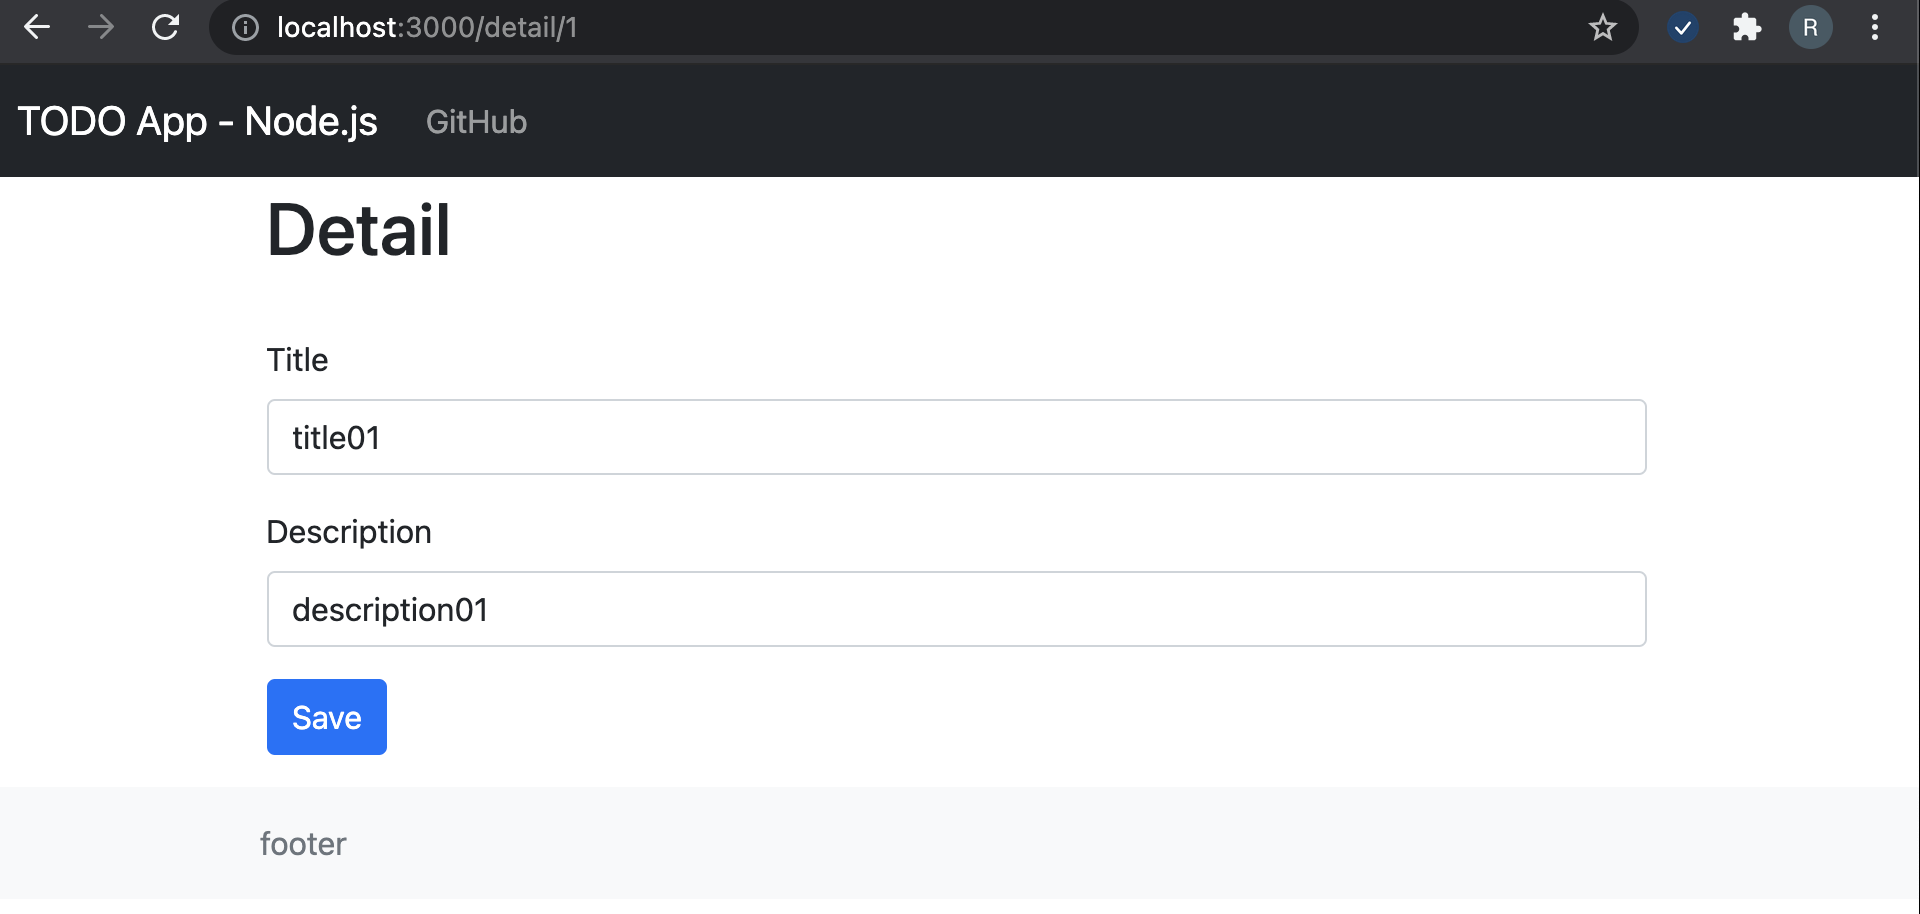1920x914 pixels.
Task: Open the site information icon in address bar
Action: pyautogui.click(x=245, y=27)
